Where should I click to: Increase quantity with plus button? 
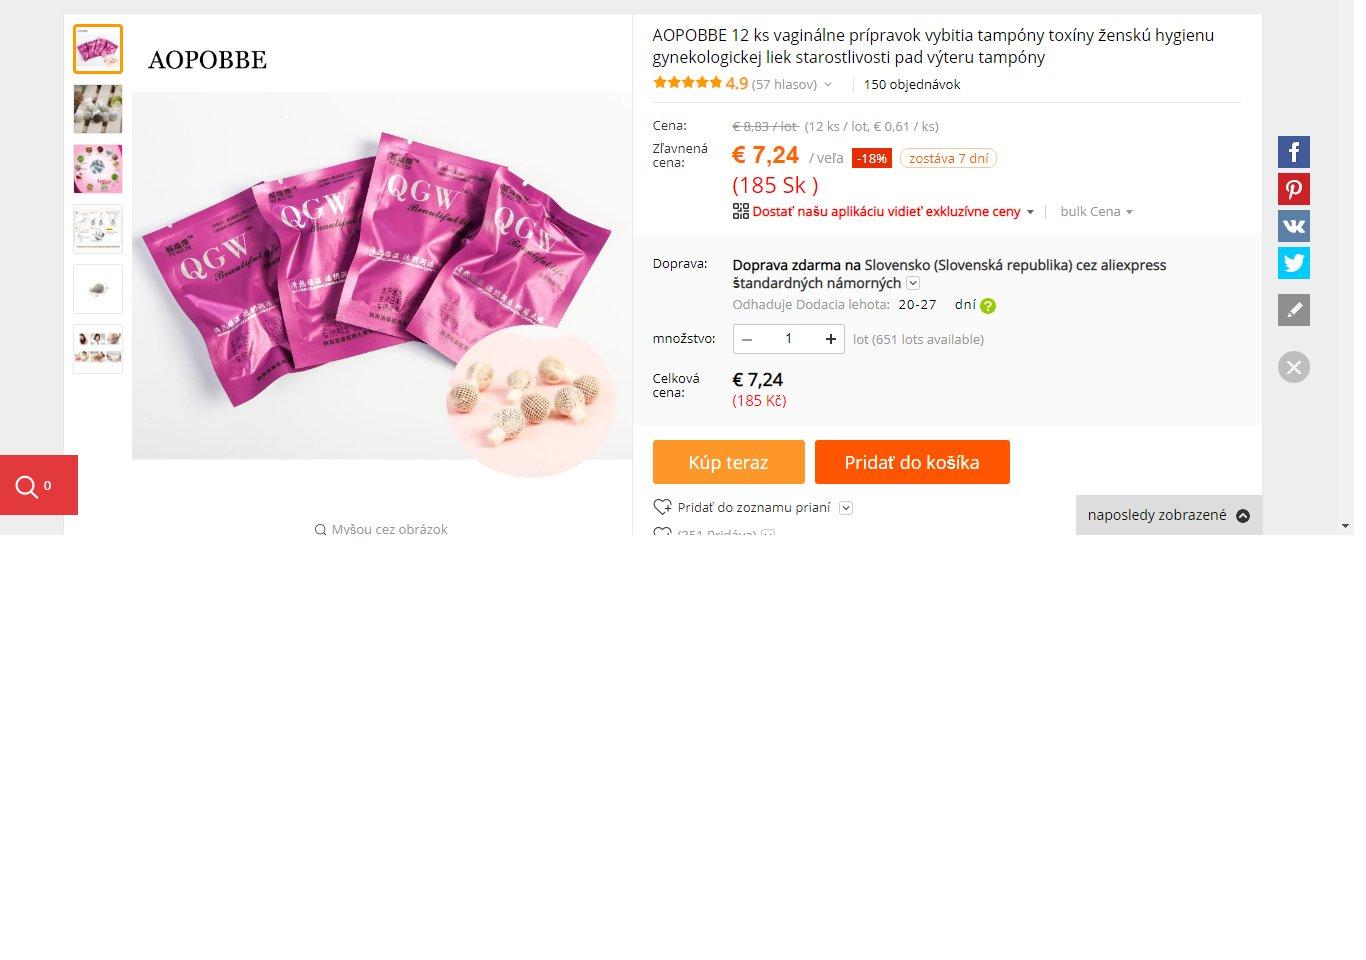coord(830,339)
